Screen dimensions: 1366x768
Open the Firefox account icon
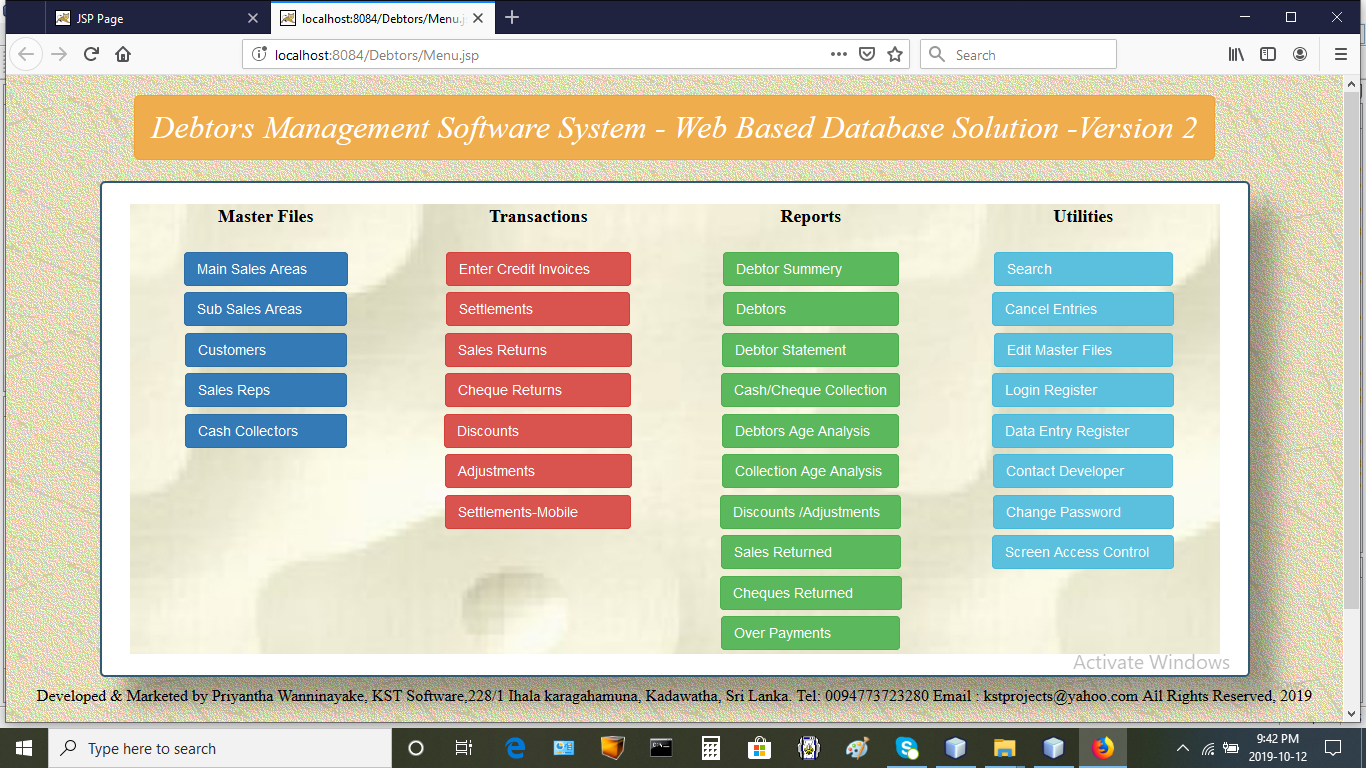1300,55
